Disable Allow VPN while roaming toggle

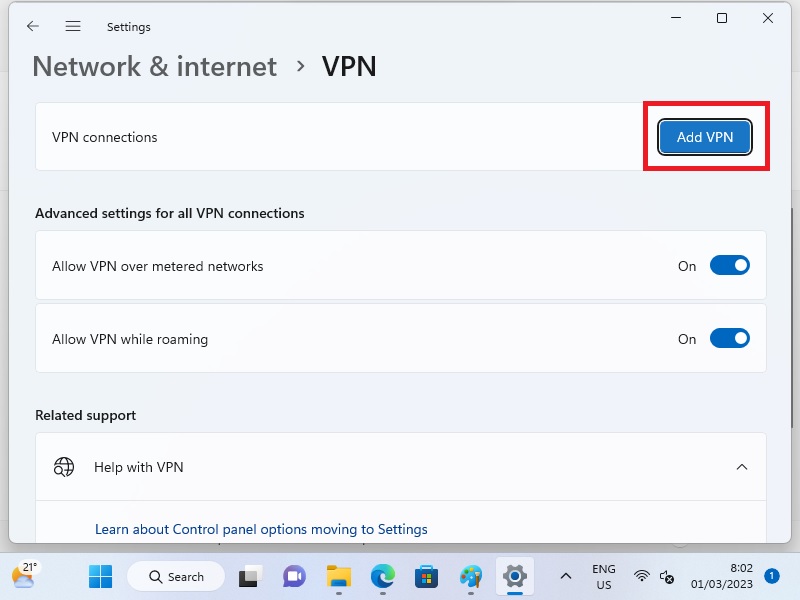pos(729,339)
